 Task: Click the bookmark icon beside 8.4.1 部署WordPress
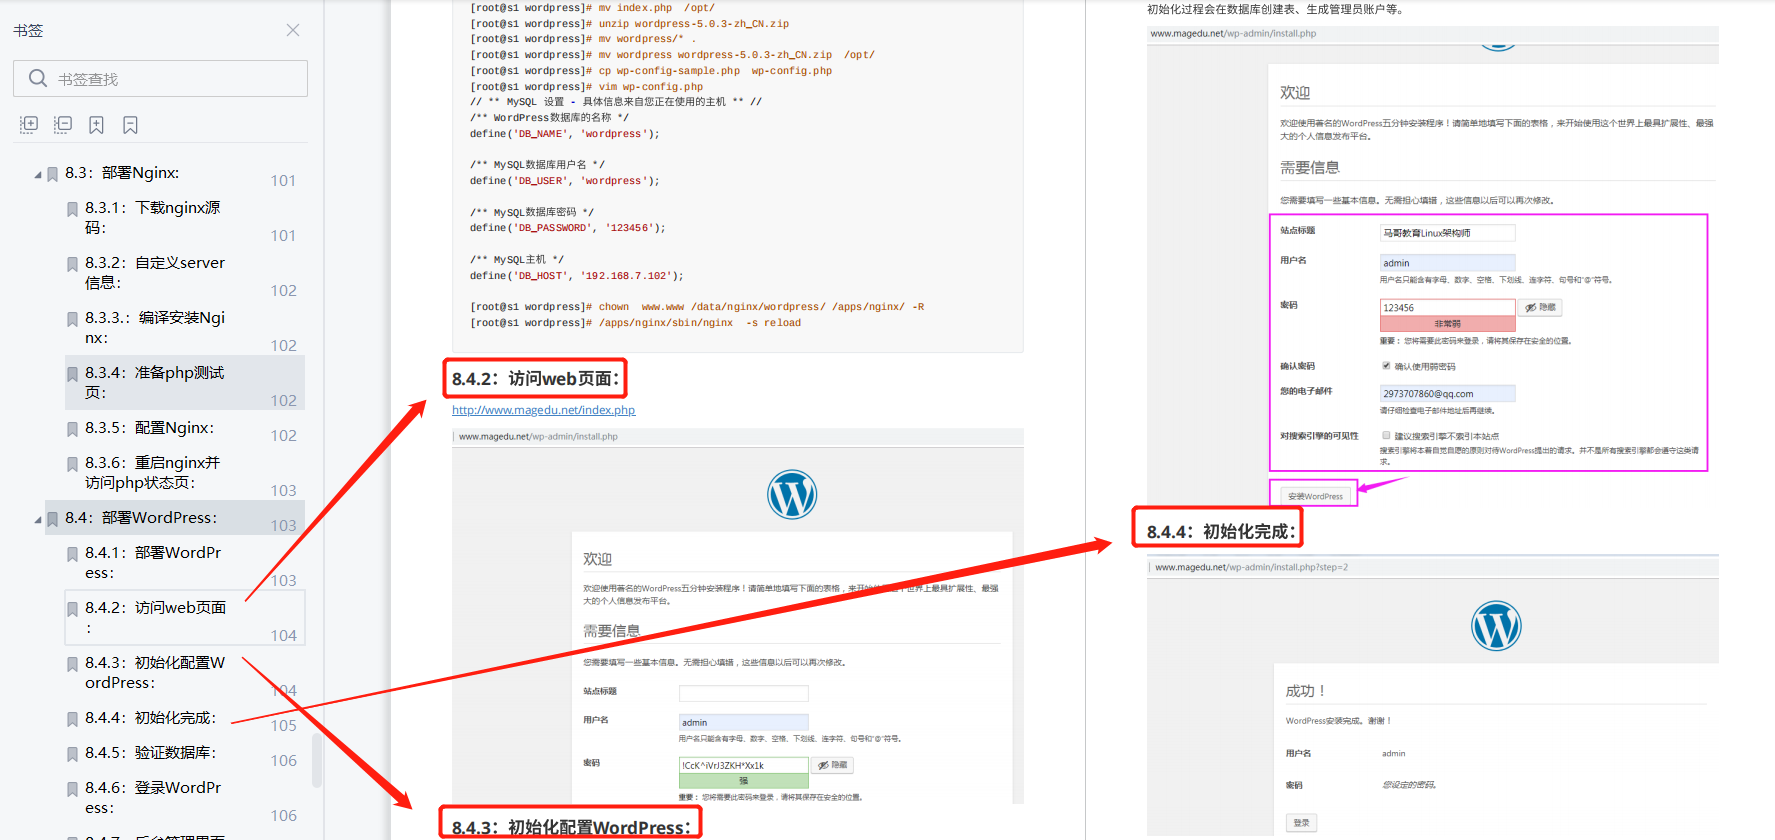[72, 554]
